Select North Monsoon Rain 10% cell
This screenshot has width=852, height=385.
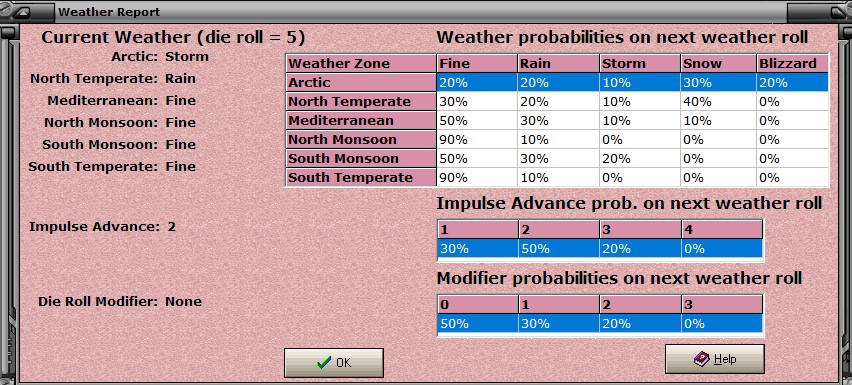point(559,140)
